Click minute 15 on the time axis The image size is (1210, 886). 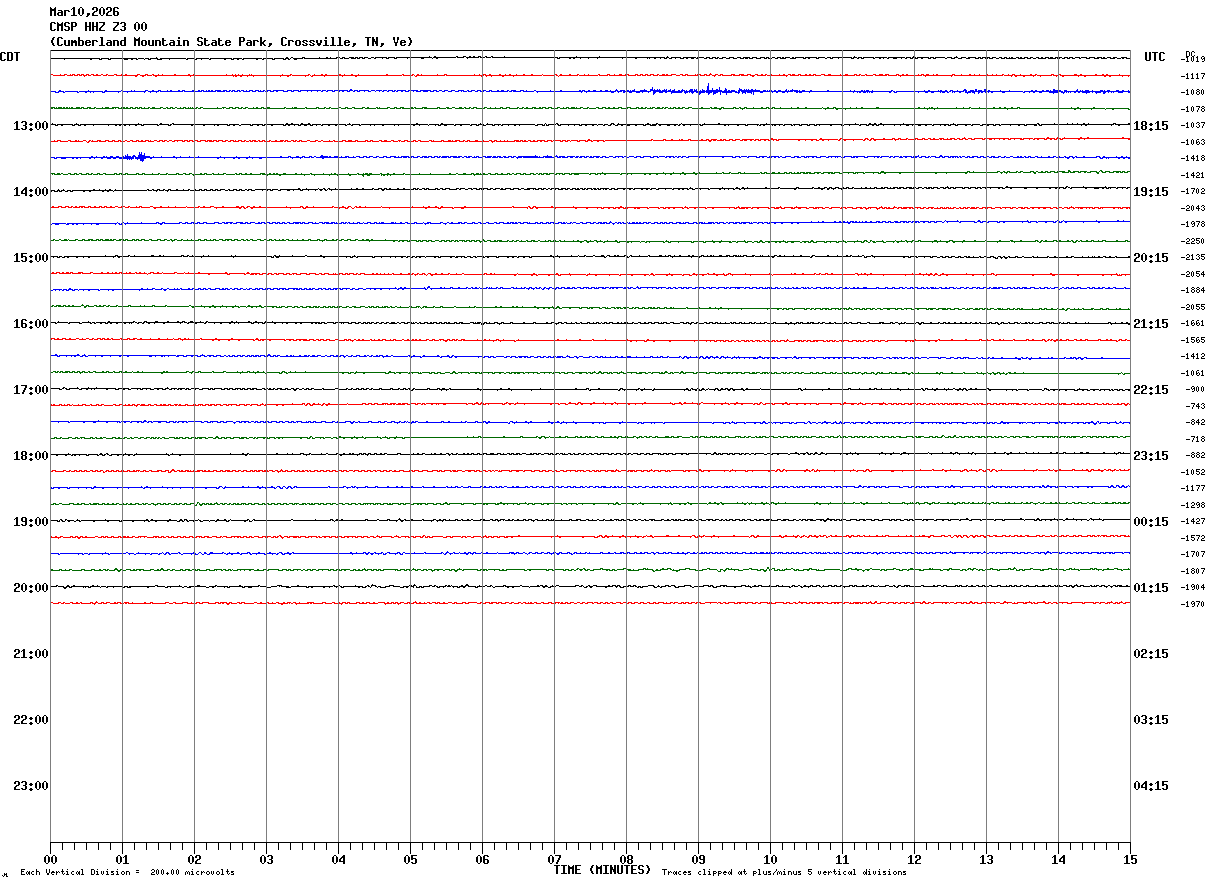[1130, 860]
